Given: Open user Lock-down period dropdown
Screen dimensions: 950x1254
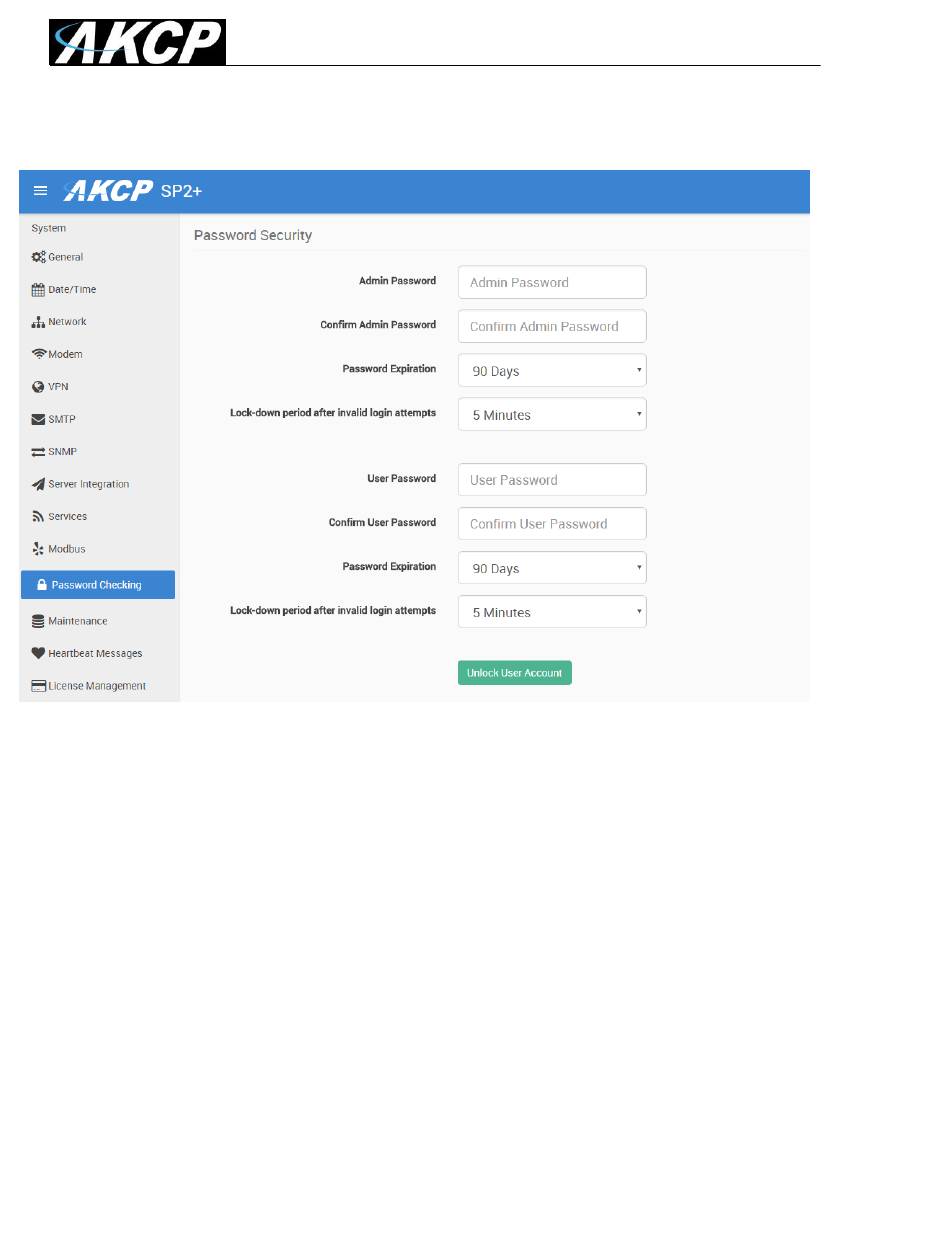Looking at the screenshot, I should point(552,612).
